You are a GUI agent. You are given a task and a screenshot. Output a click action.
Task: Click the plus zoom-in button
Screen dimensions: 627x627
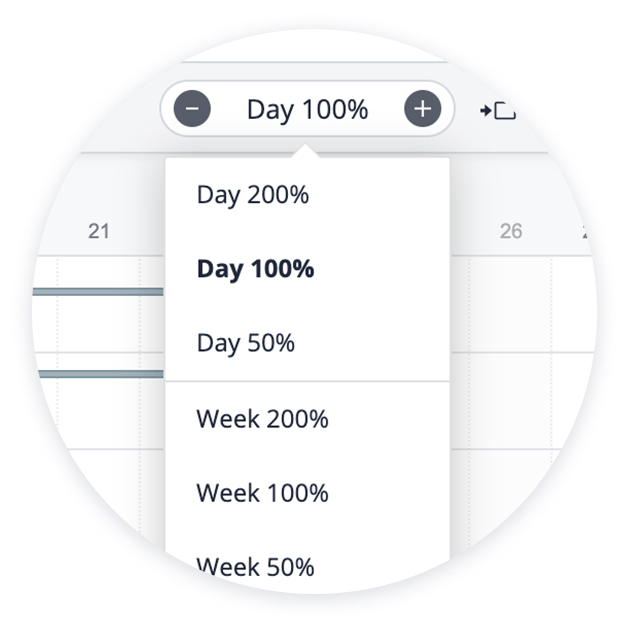coord(423,109)
